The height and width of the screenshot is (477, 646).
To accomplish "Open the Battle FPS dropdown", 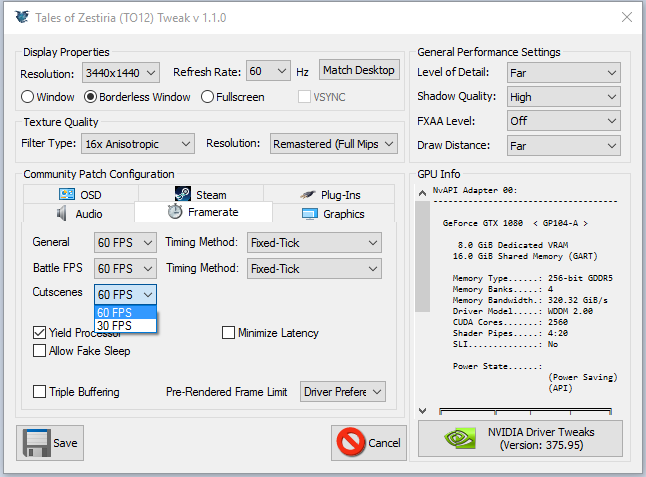I will pos(125,269).
